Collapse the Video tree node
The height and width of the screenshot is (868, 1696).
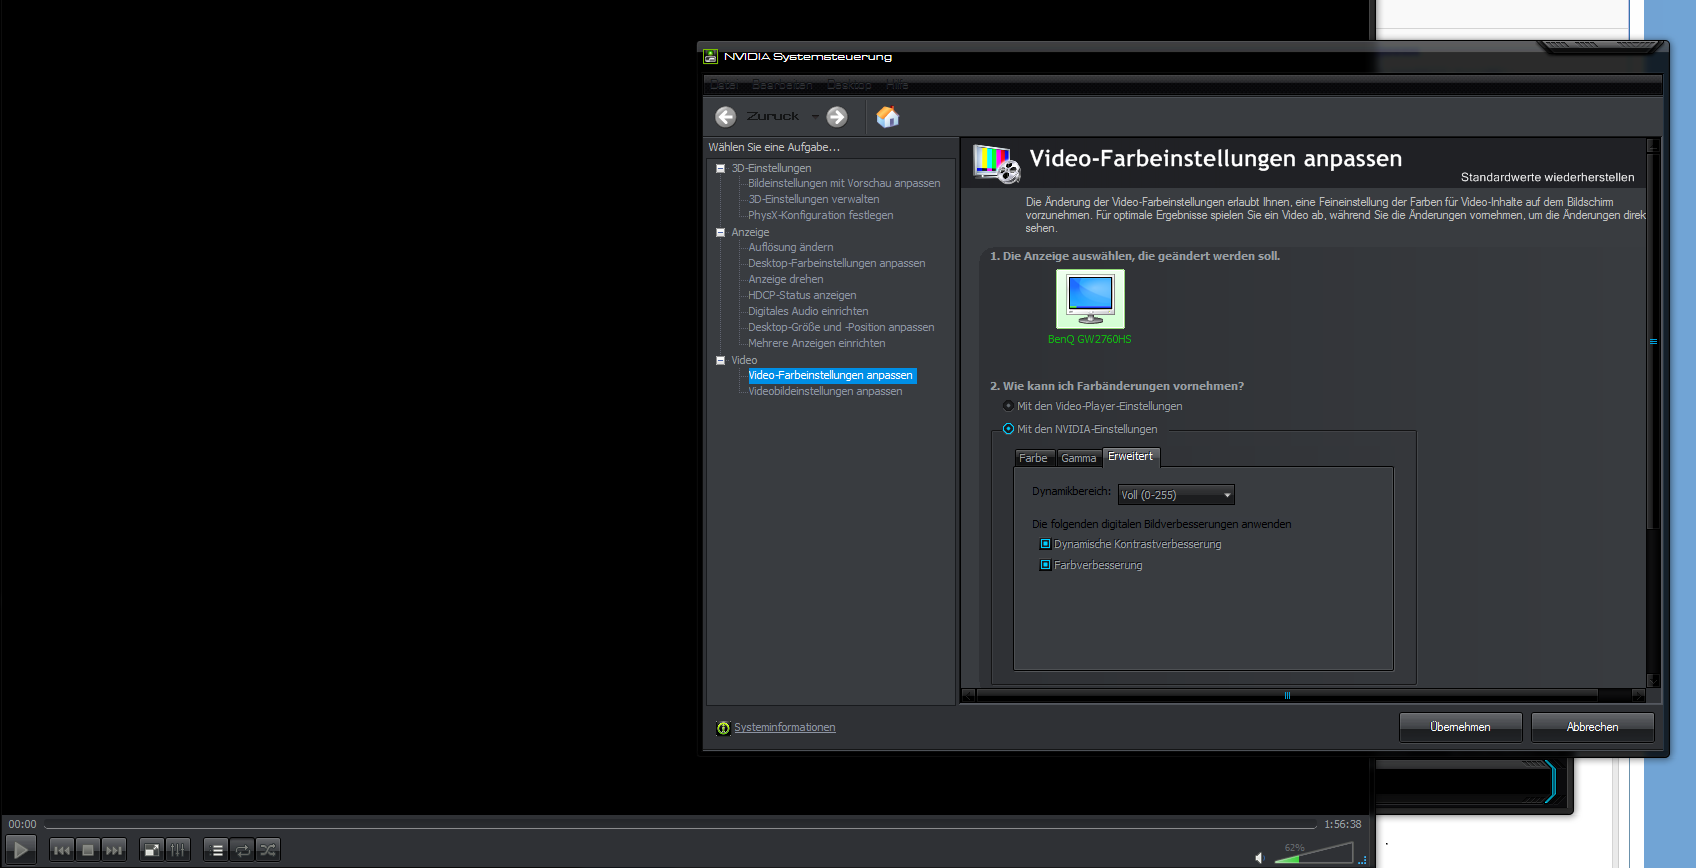tap(720, 360)
